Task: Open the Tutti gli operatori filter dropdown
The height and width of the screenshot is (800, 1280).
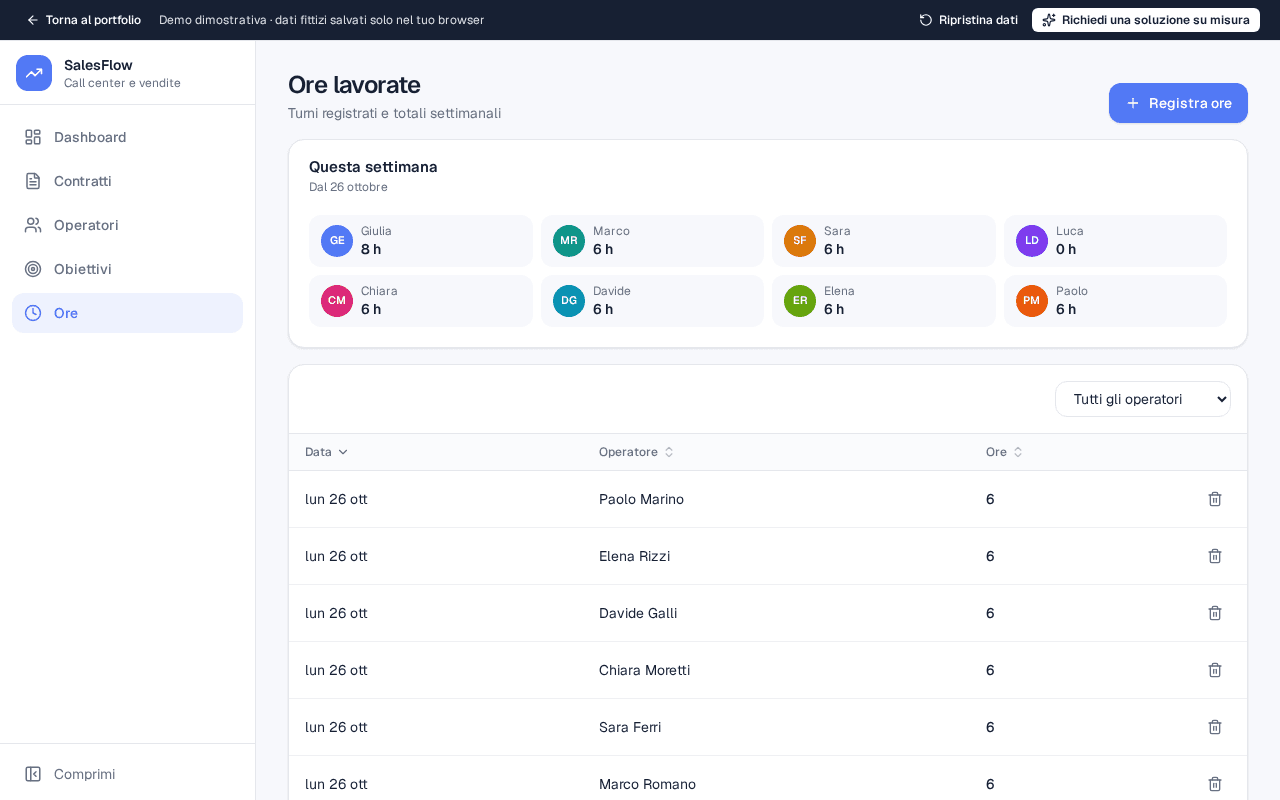Action: tap(1143, 399)
